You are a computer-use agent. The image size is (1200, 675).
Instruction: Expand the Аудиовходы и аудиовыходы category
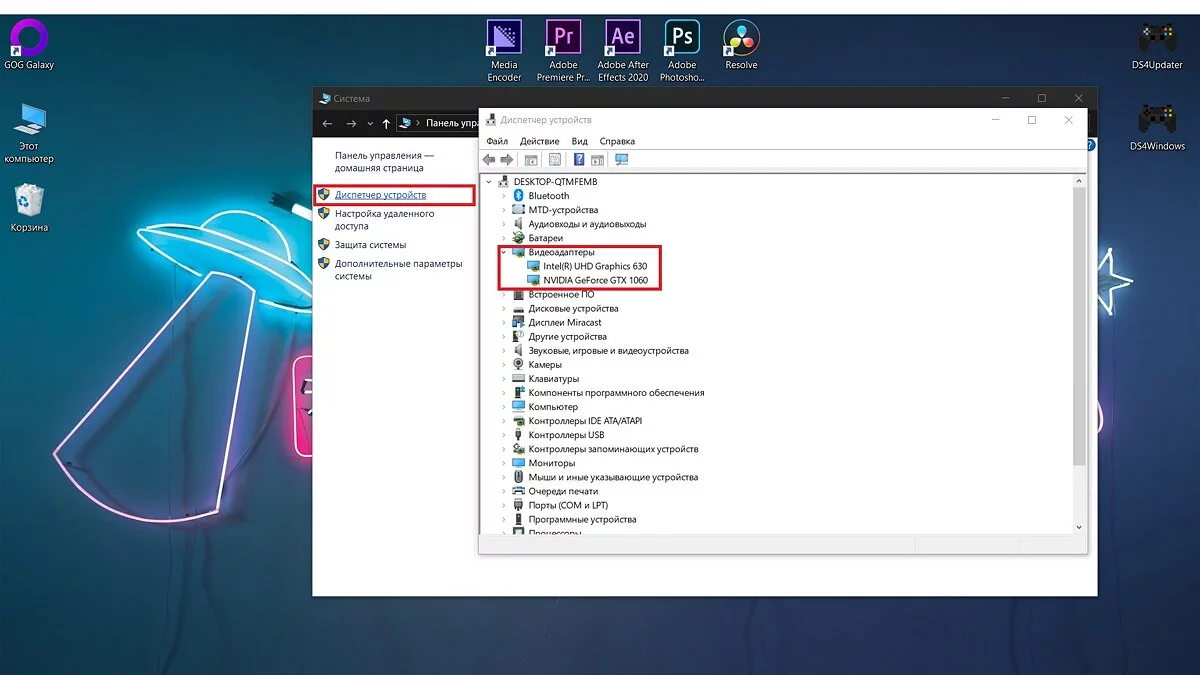504,224
